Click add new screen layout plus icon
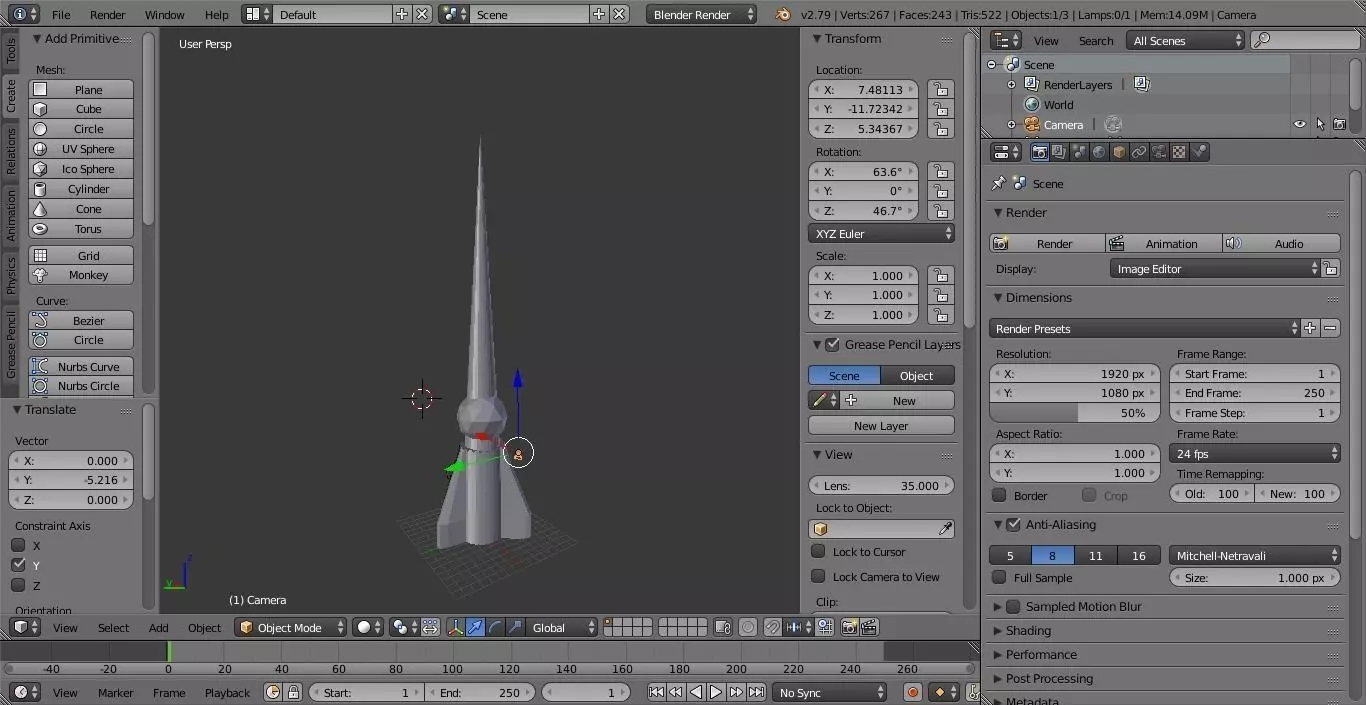This screenshot has width=1366, height=705. pos(402,14)
